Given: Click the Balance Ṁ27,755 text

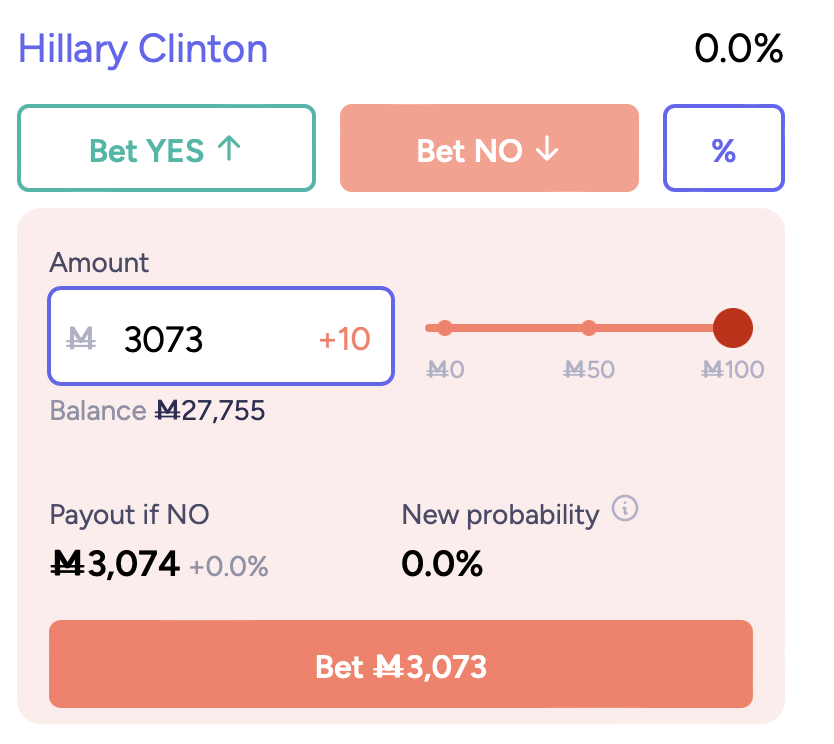Looking at the screenshot, I should [x=157, y=411].
